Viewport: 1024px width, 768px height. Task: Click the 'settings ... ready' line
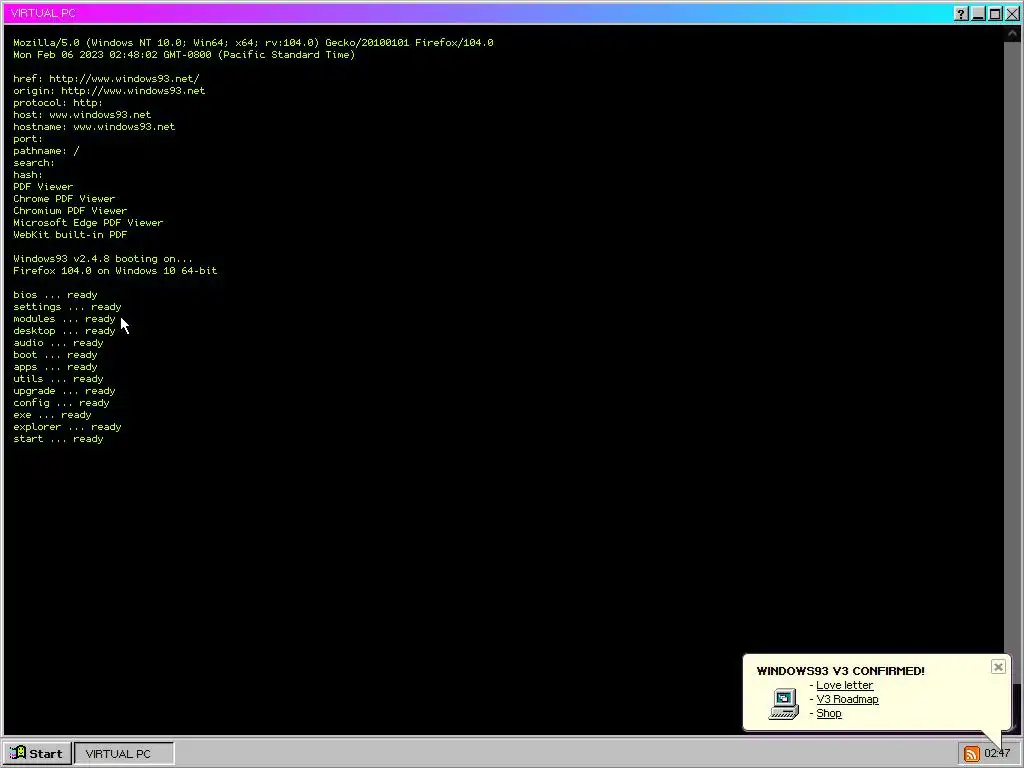click(67, 307)
